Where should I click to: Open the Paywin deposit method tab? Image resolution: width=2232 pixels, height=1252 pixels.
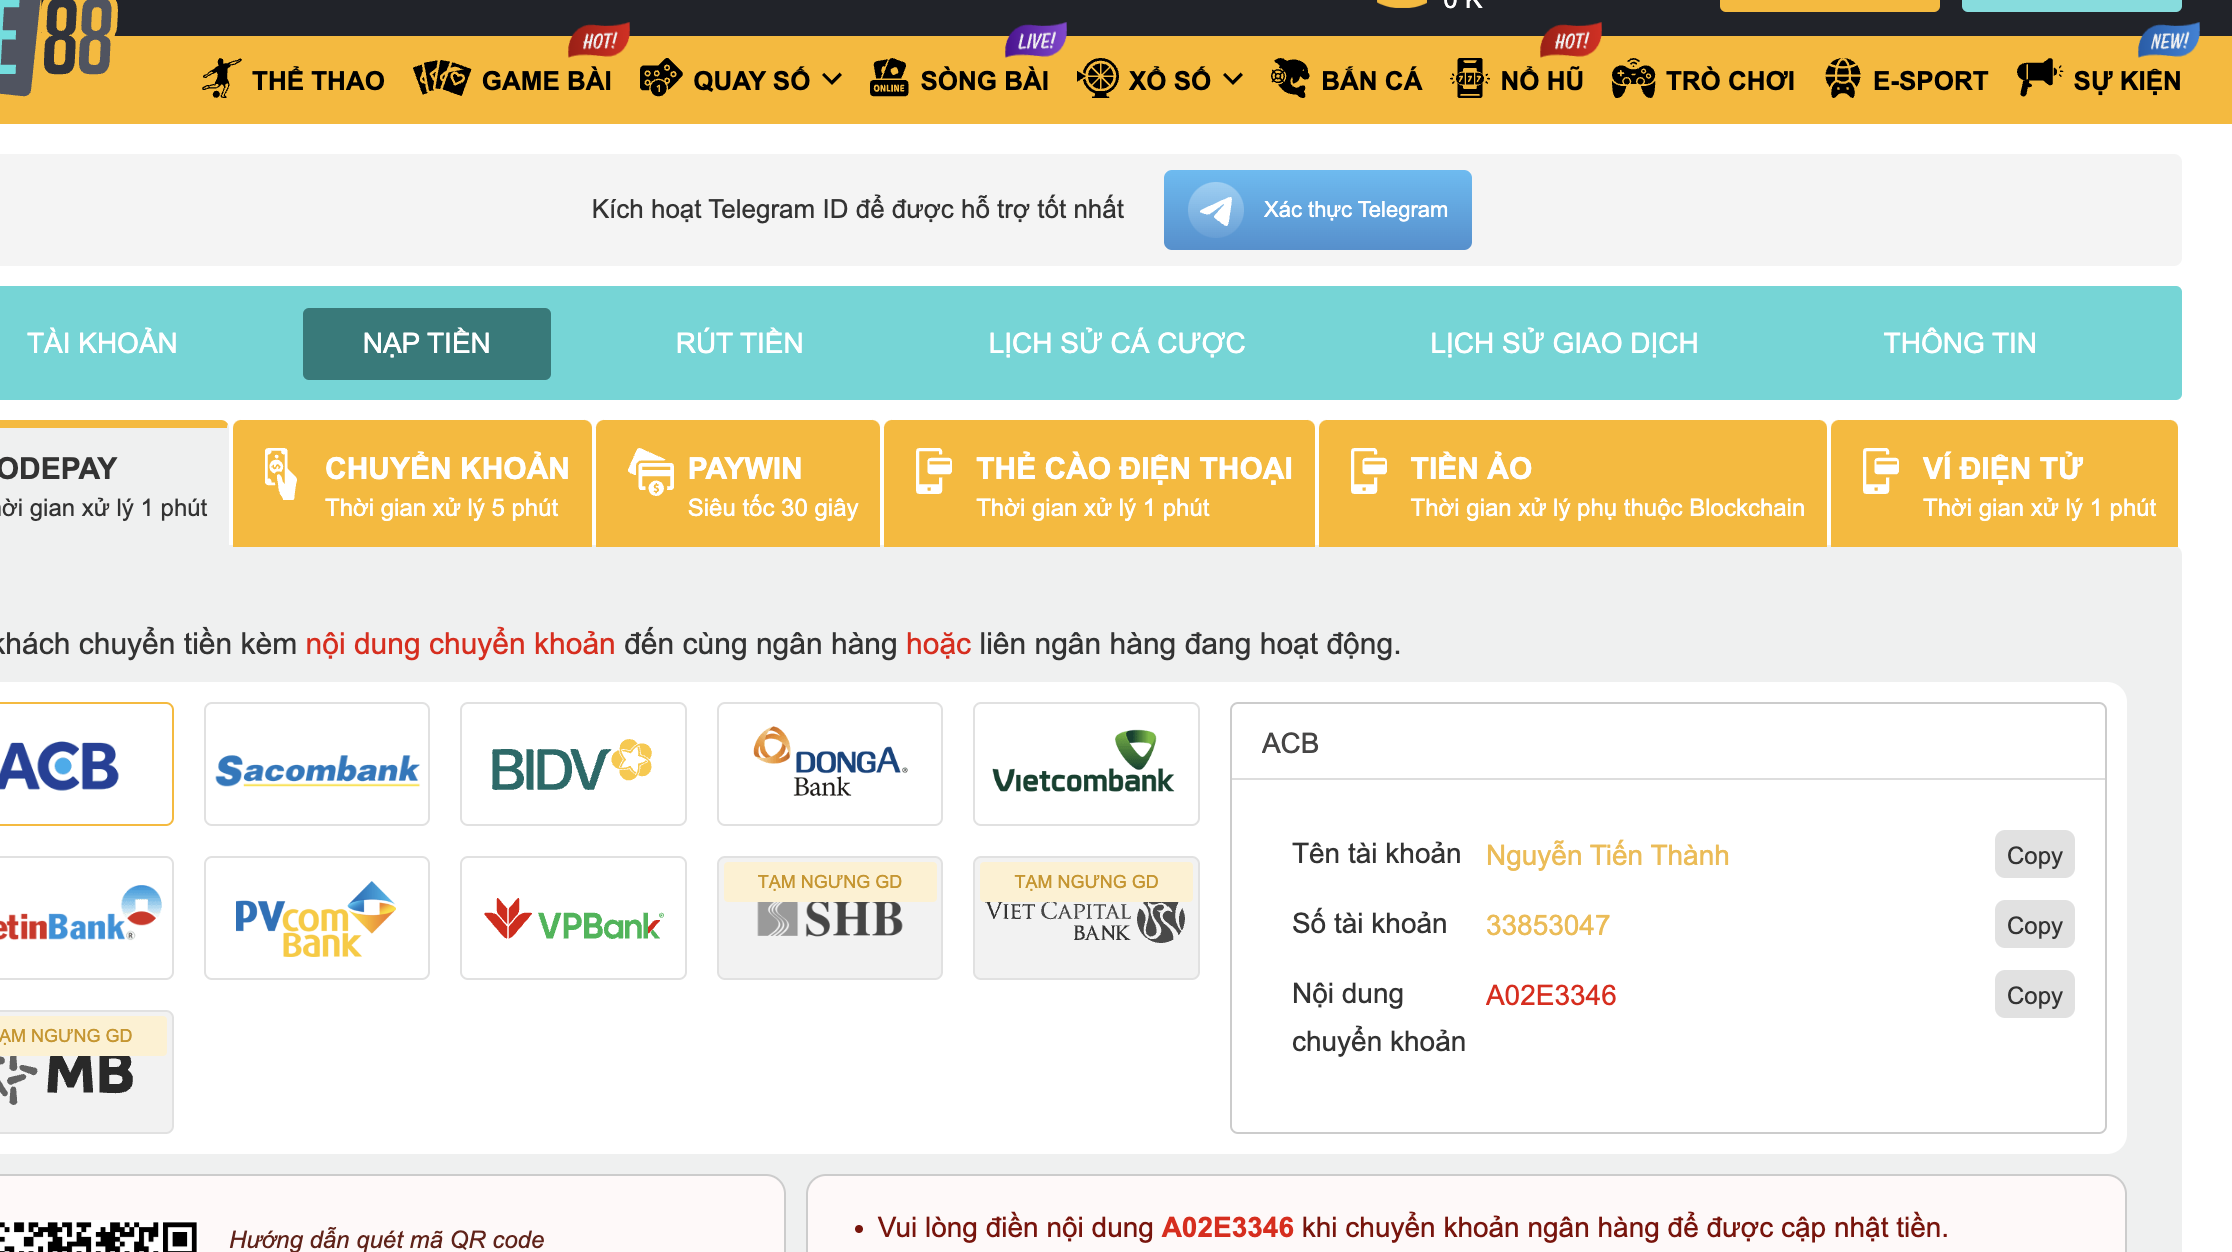(738, 485)
